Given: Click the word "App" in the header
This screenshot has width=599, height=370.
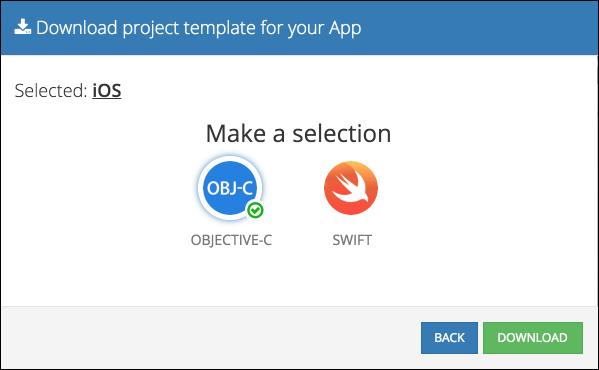Looking at the screenshot, I should tap(345, 29).
